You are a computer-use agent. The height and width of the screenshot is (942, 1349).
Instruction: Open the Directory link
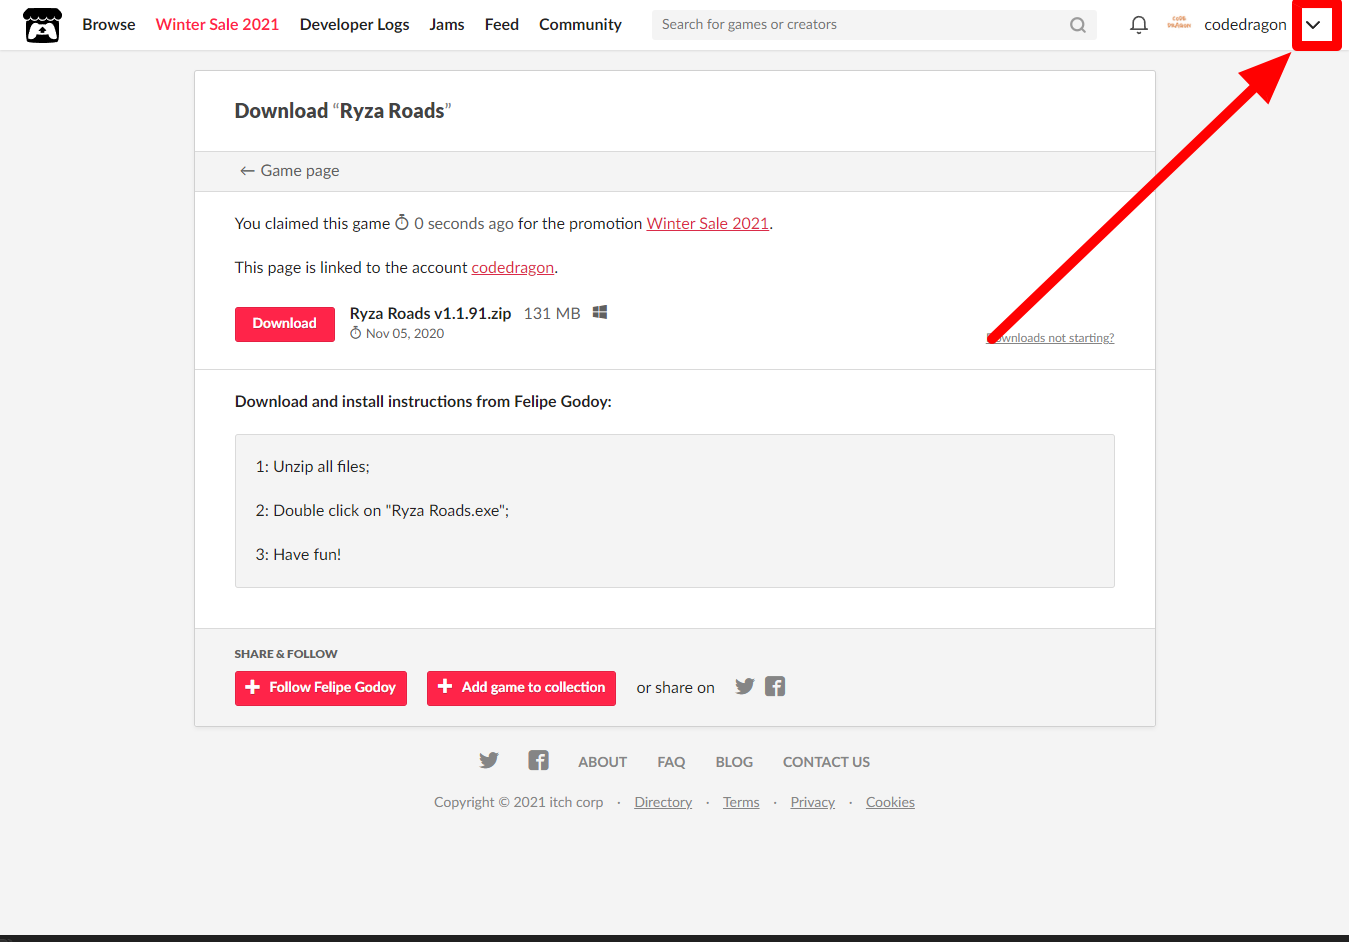tap(663, 802)
